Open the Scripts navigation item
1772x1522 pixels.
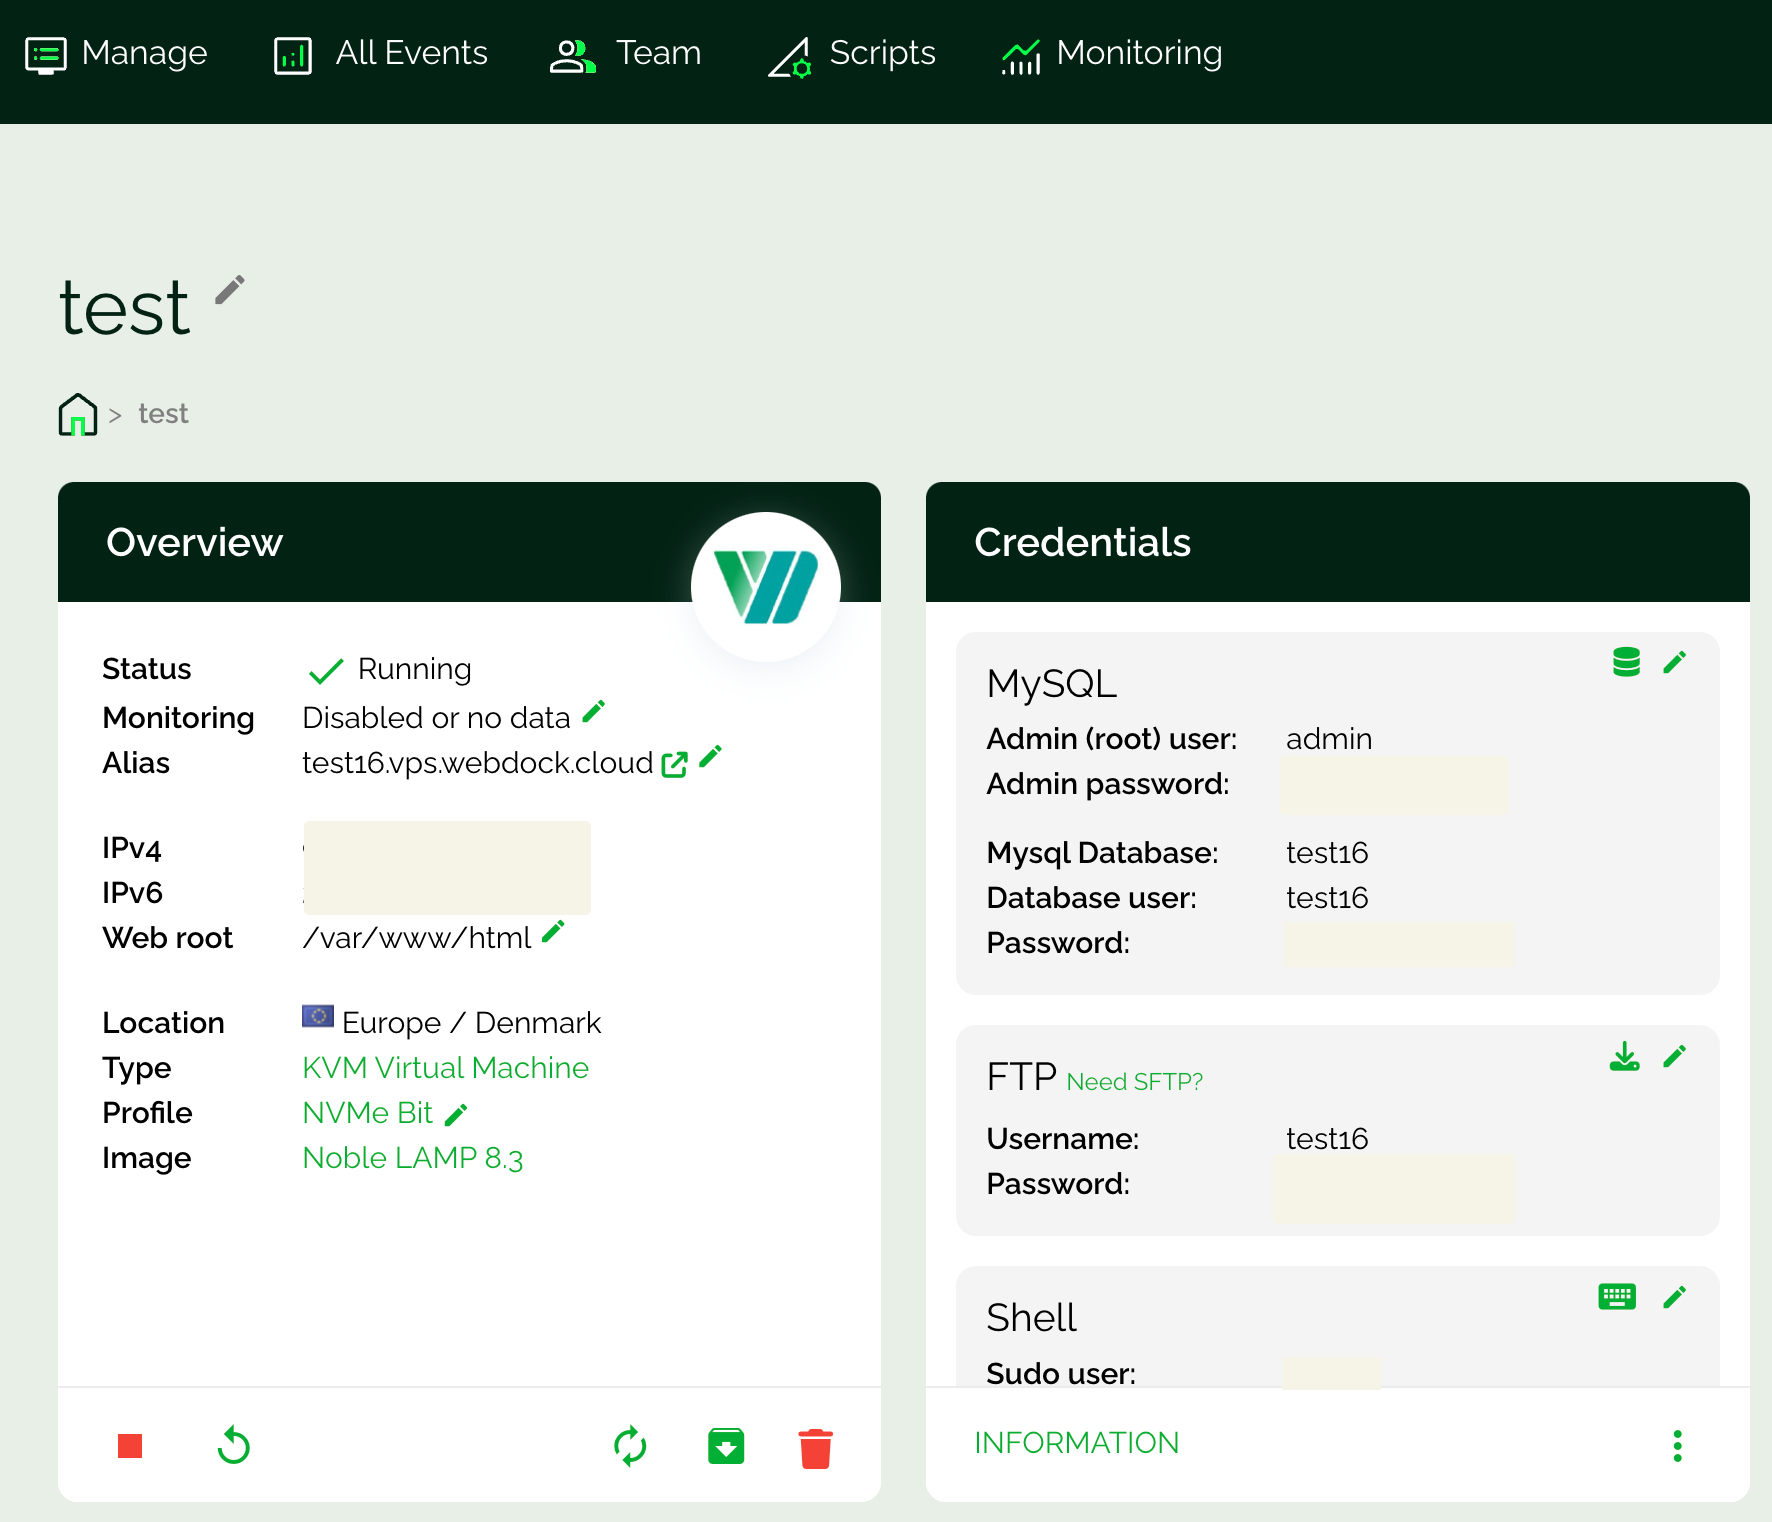click(852, 53)
